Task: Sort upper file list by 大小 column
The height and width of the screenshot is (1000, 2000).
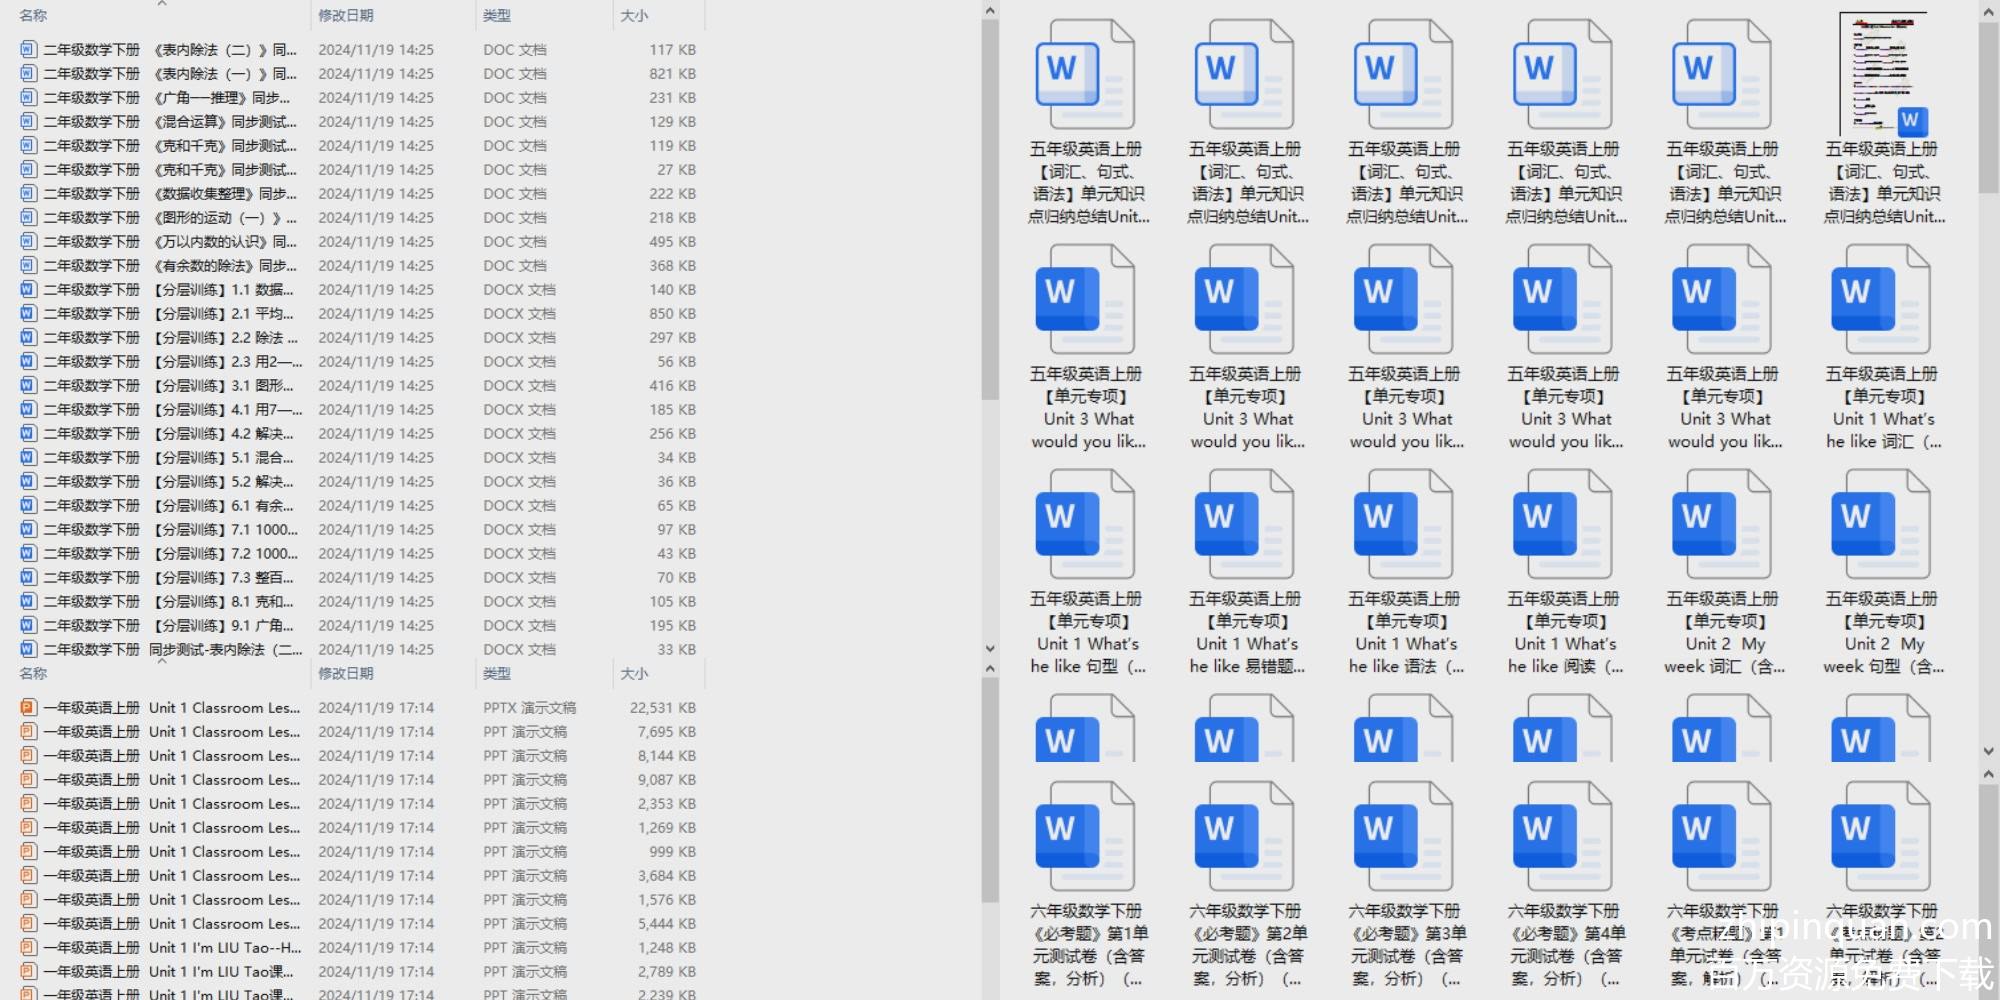Action: (634, 16)
